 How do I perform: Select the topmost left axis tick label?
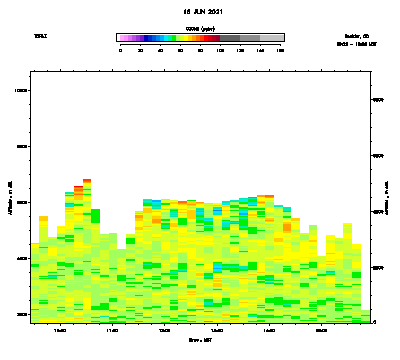(x=22, y=91)
